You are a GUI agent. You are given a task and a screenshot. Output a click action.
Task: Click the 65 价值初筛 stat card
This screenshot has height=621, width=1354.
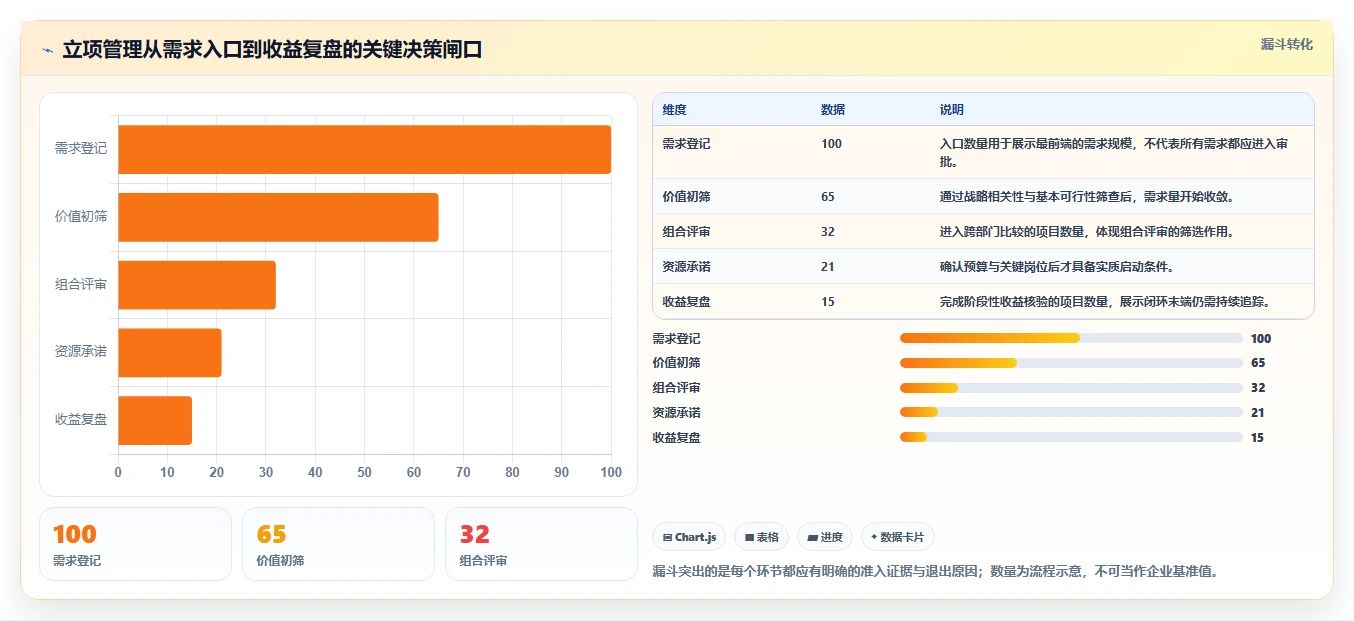[338, 544]
